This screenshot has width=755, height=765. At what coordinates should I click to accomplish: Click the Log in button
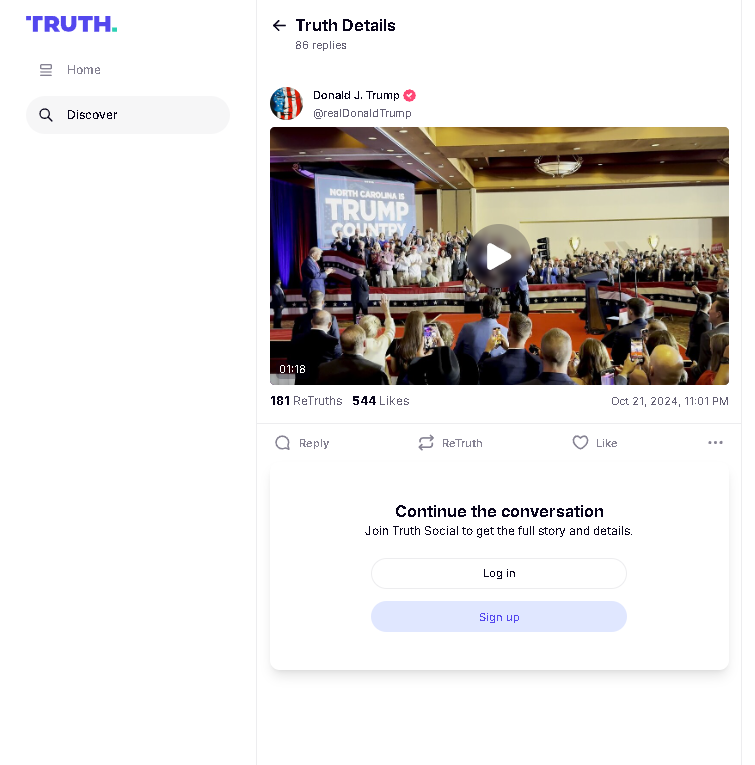[498, 573]
